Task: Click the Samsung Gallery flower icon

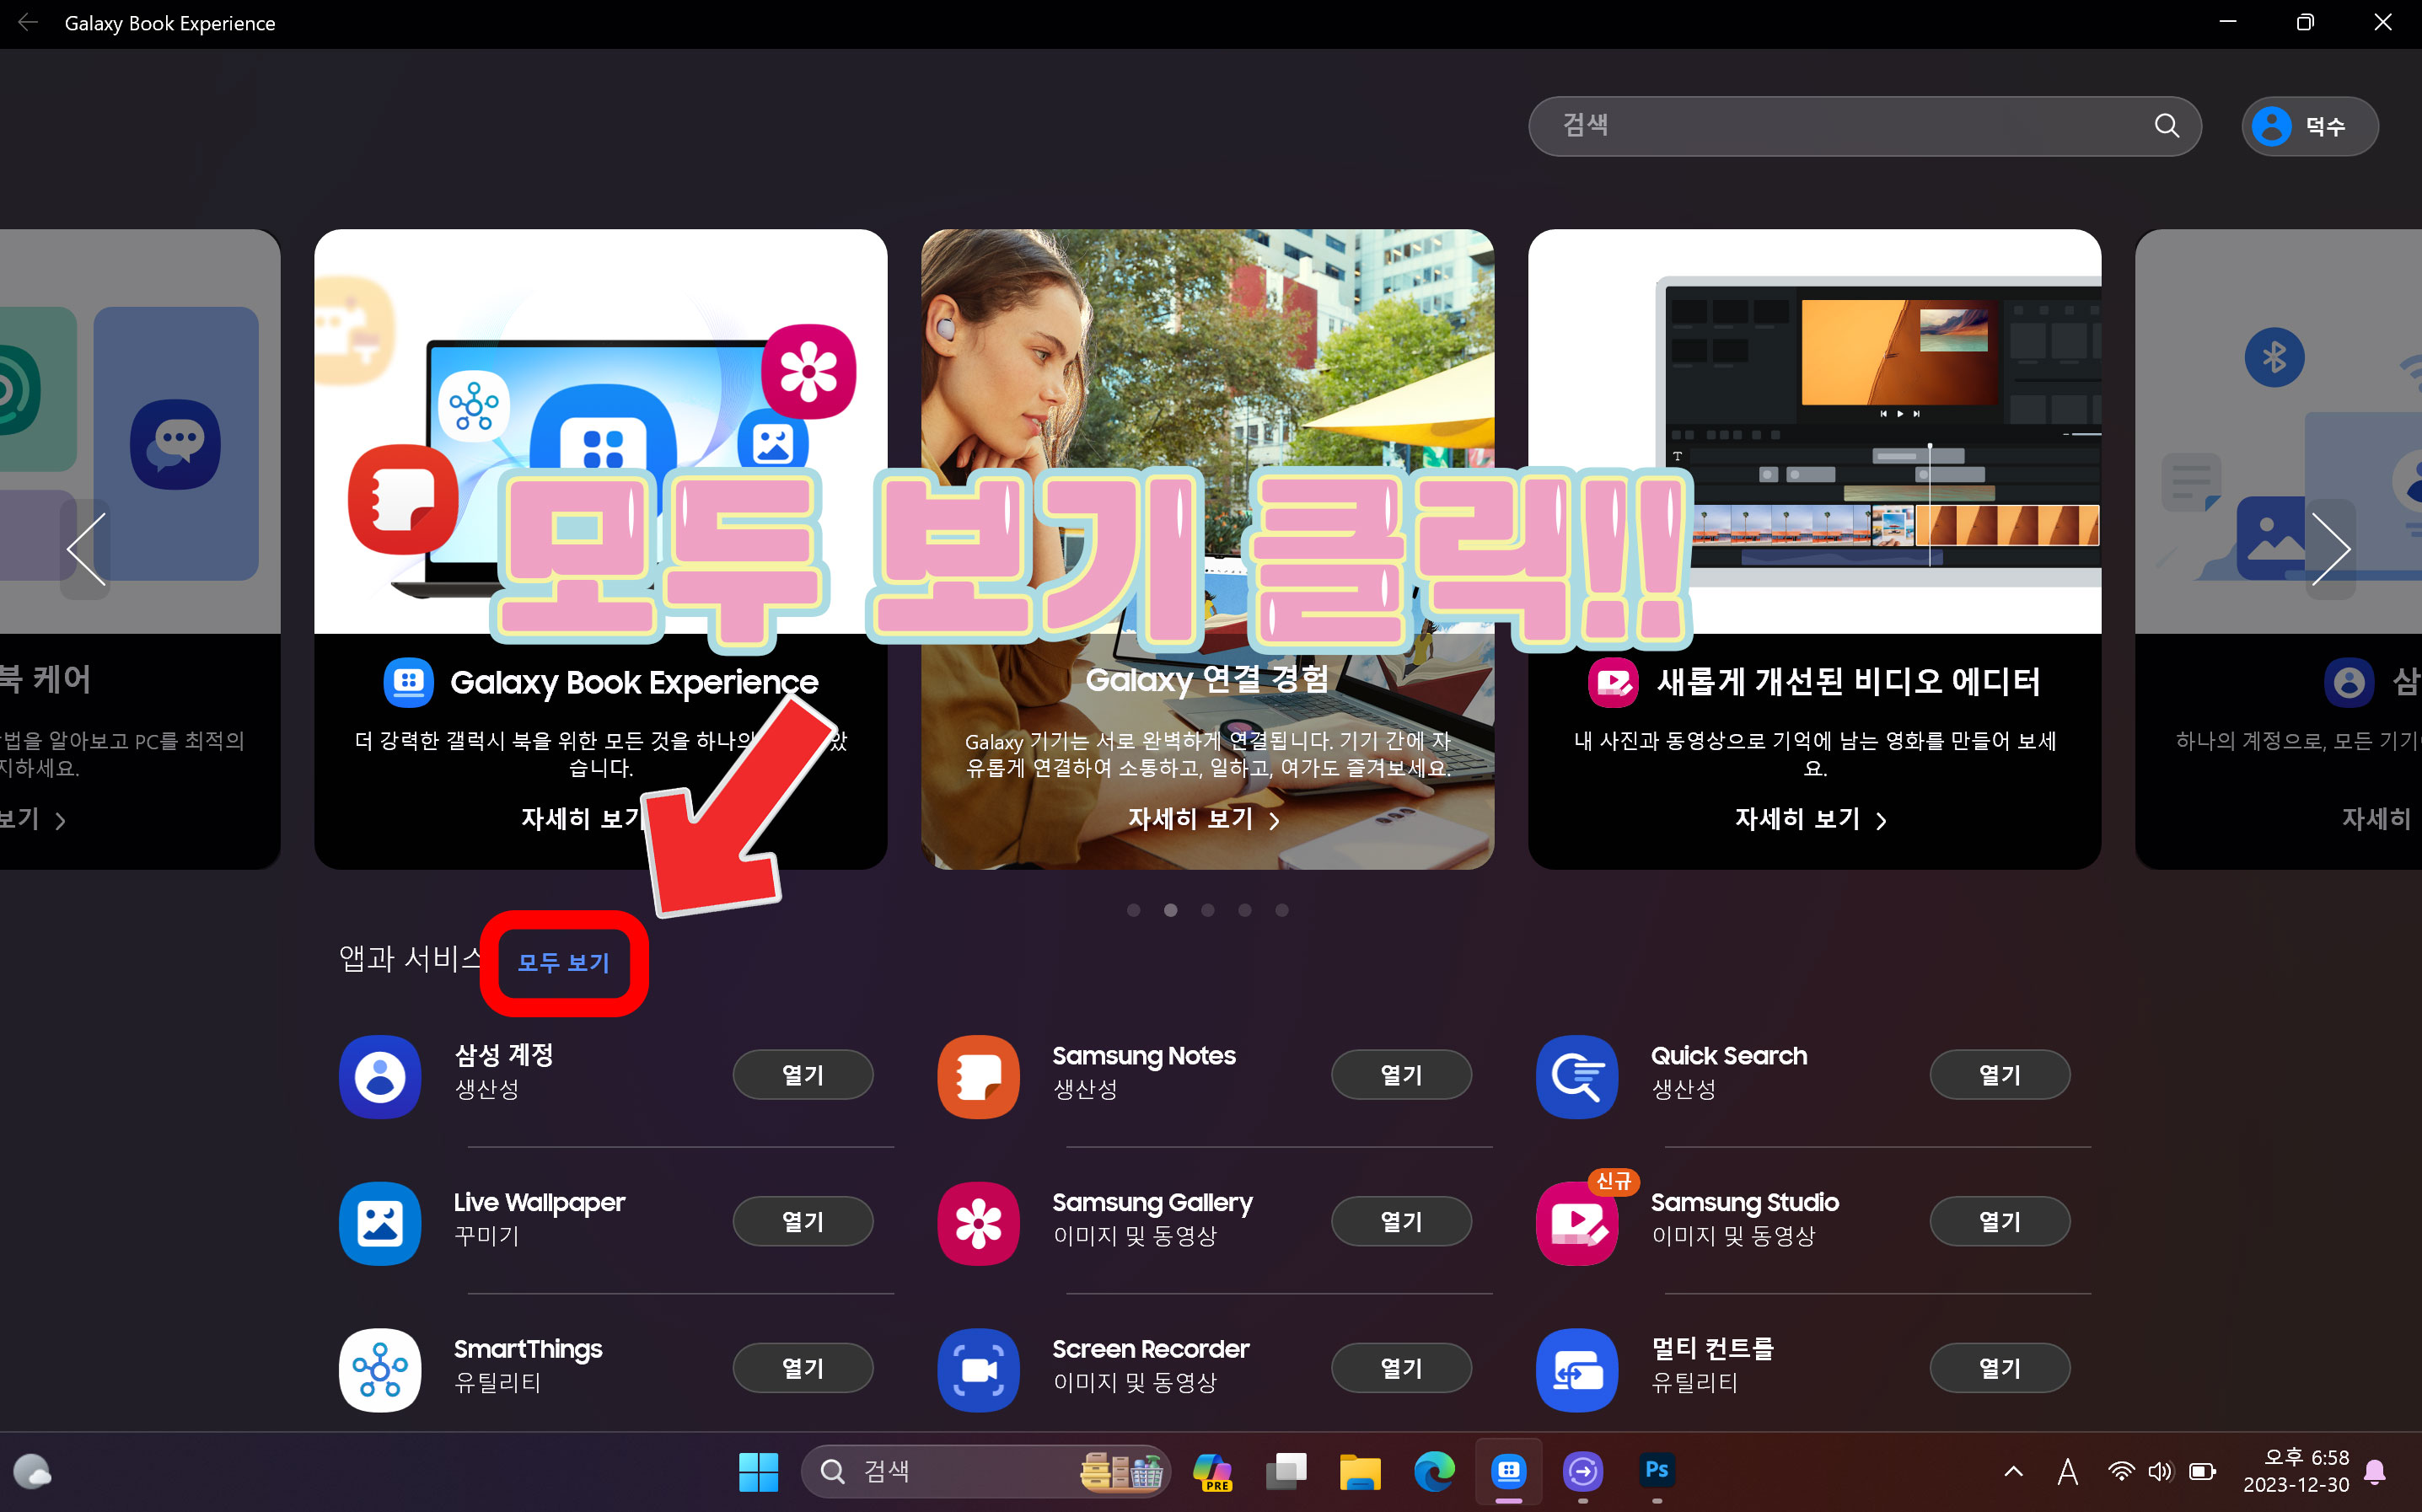Action: pos(978,1222)
